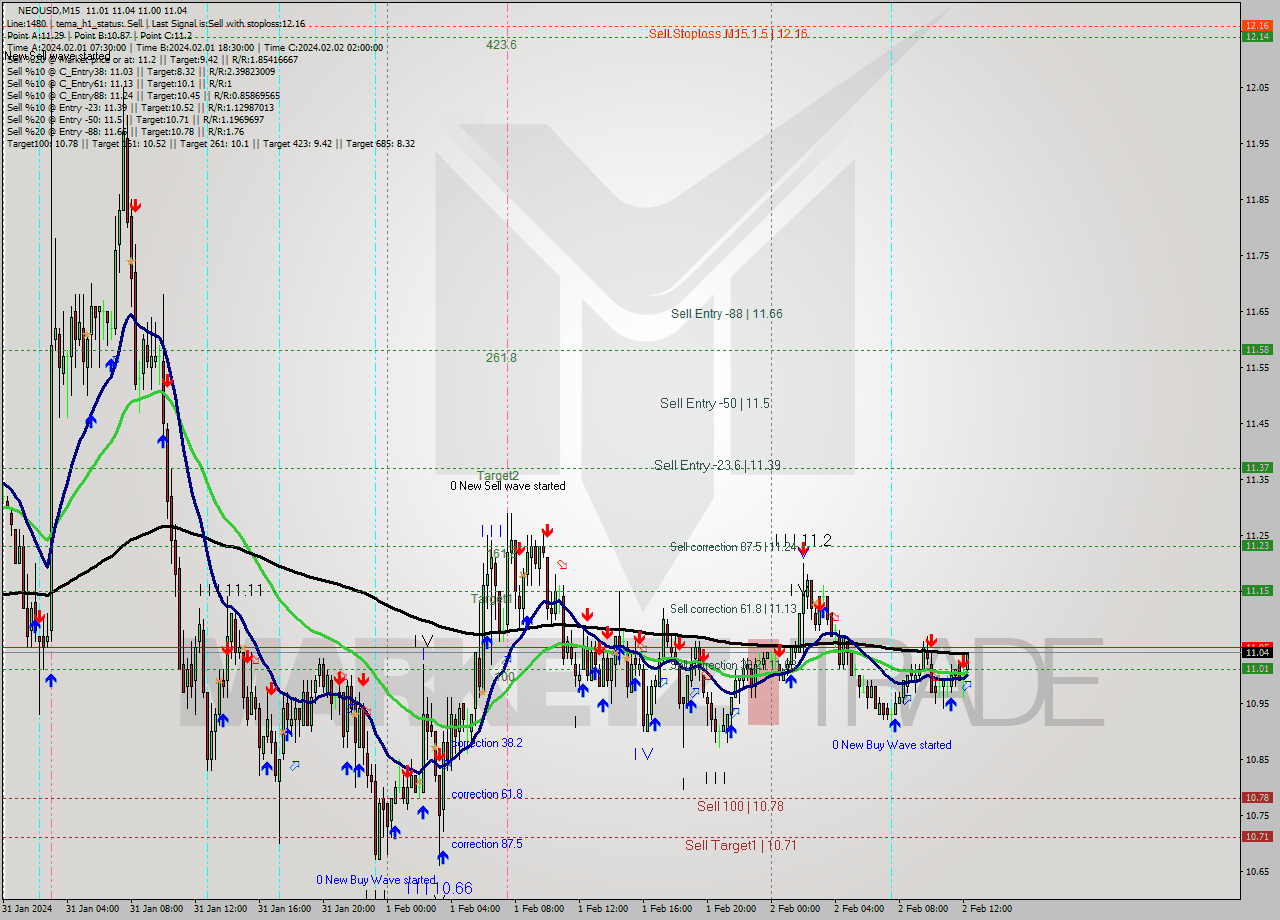This screenshot has width=1280, height=920.
Task: Click the NEOUSD,M15 chart title
Action: [x=47, y=10]
